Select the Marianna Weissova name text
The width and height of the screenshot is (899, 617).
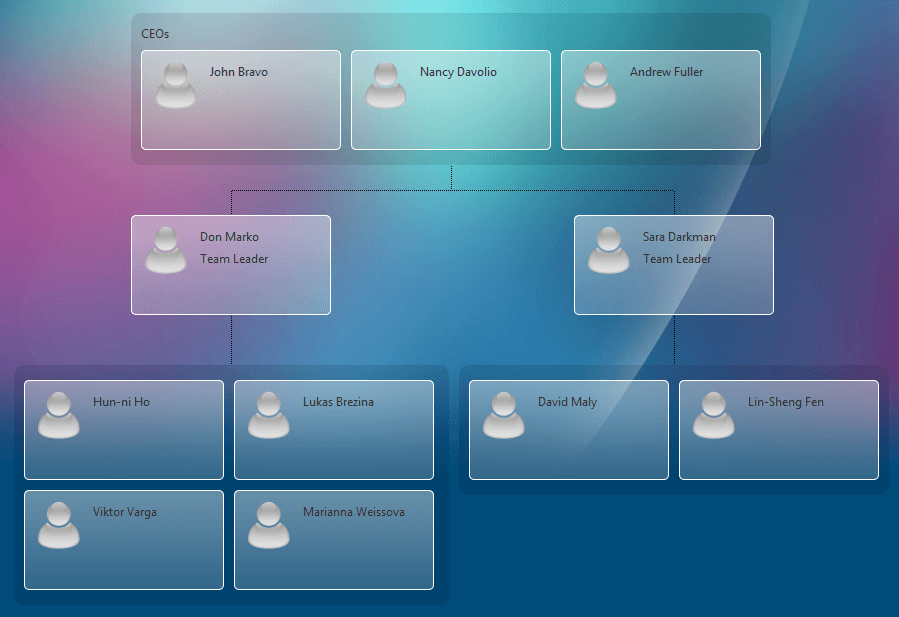click(354, 512)
